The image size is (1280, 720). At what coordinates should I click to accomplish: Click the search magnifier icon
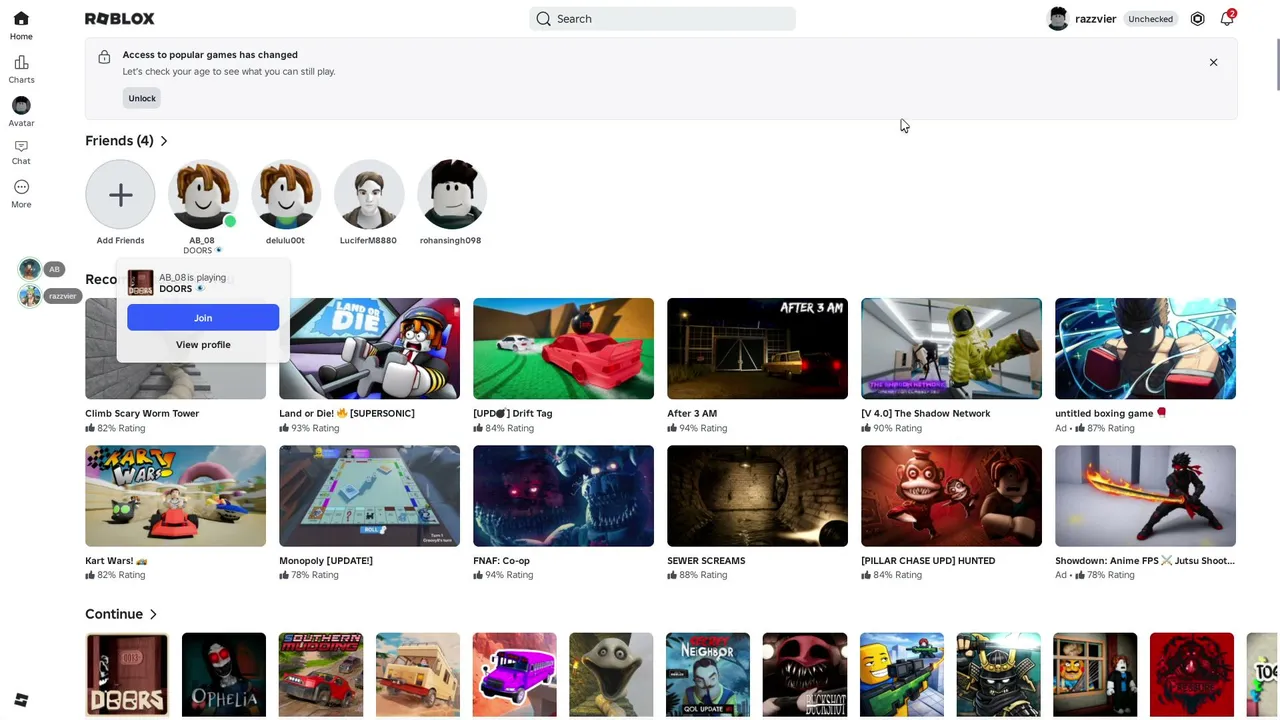click(x=543, y=19)
